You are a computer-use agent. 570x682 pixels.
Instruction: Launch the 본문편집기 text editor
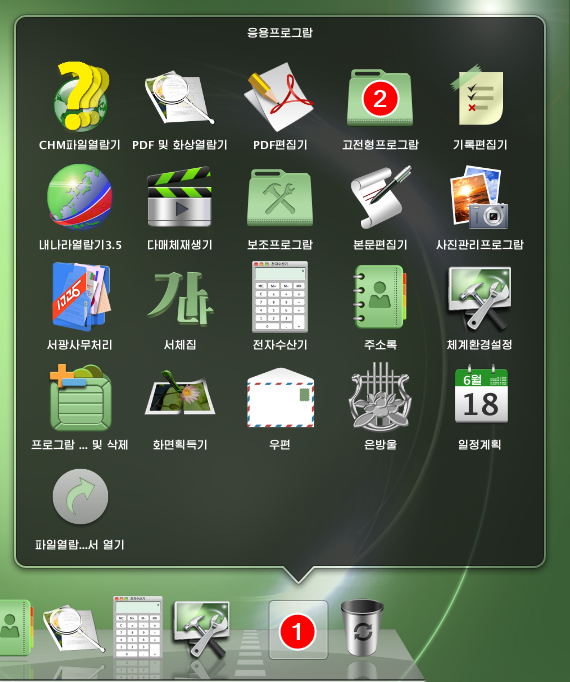click(380, 197)
